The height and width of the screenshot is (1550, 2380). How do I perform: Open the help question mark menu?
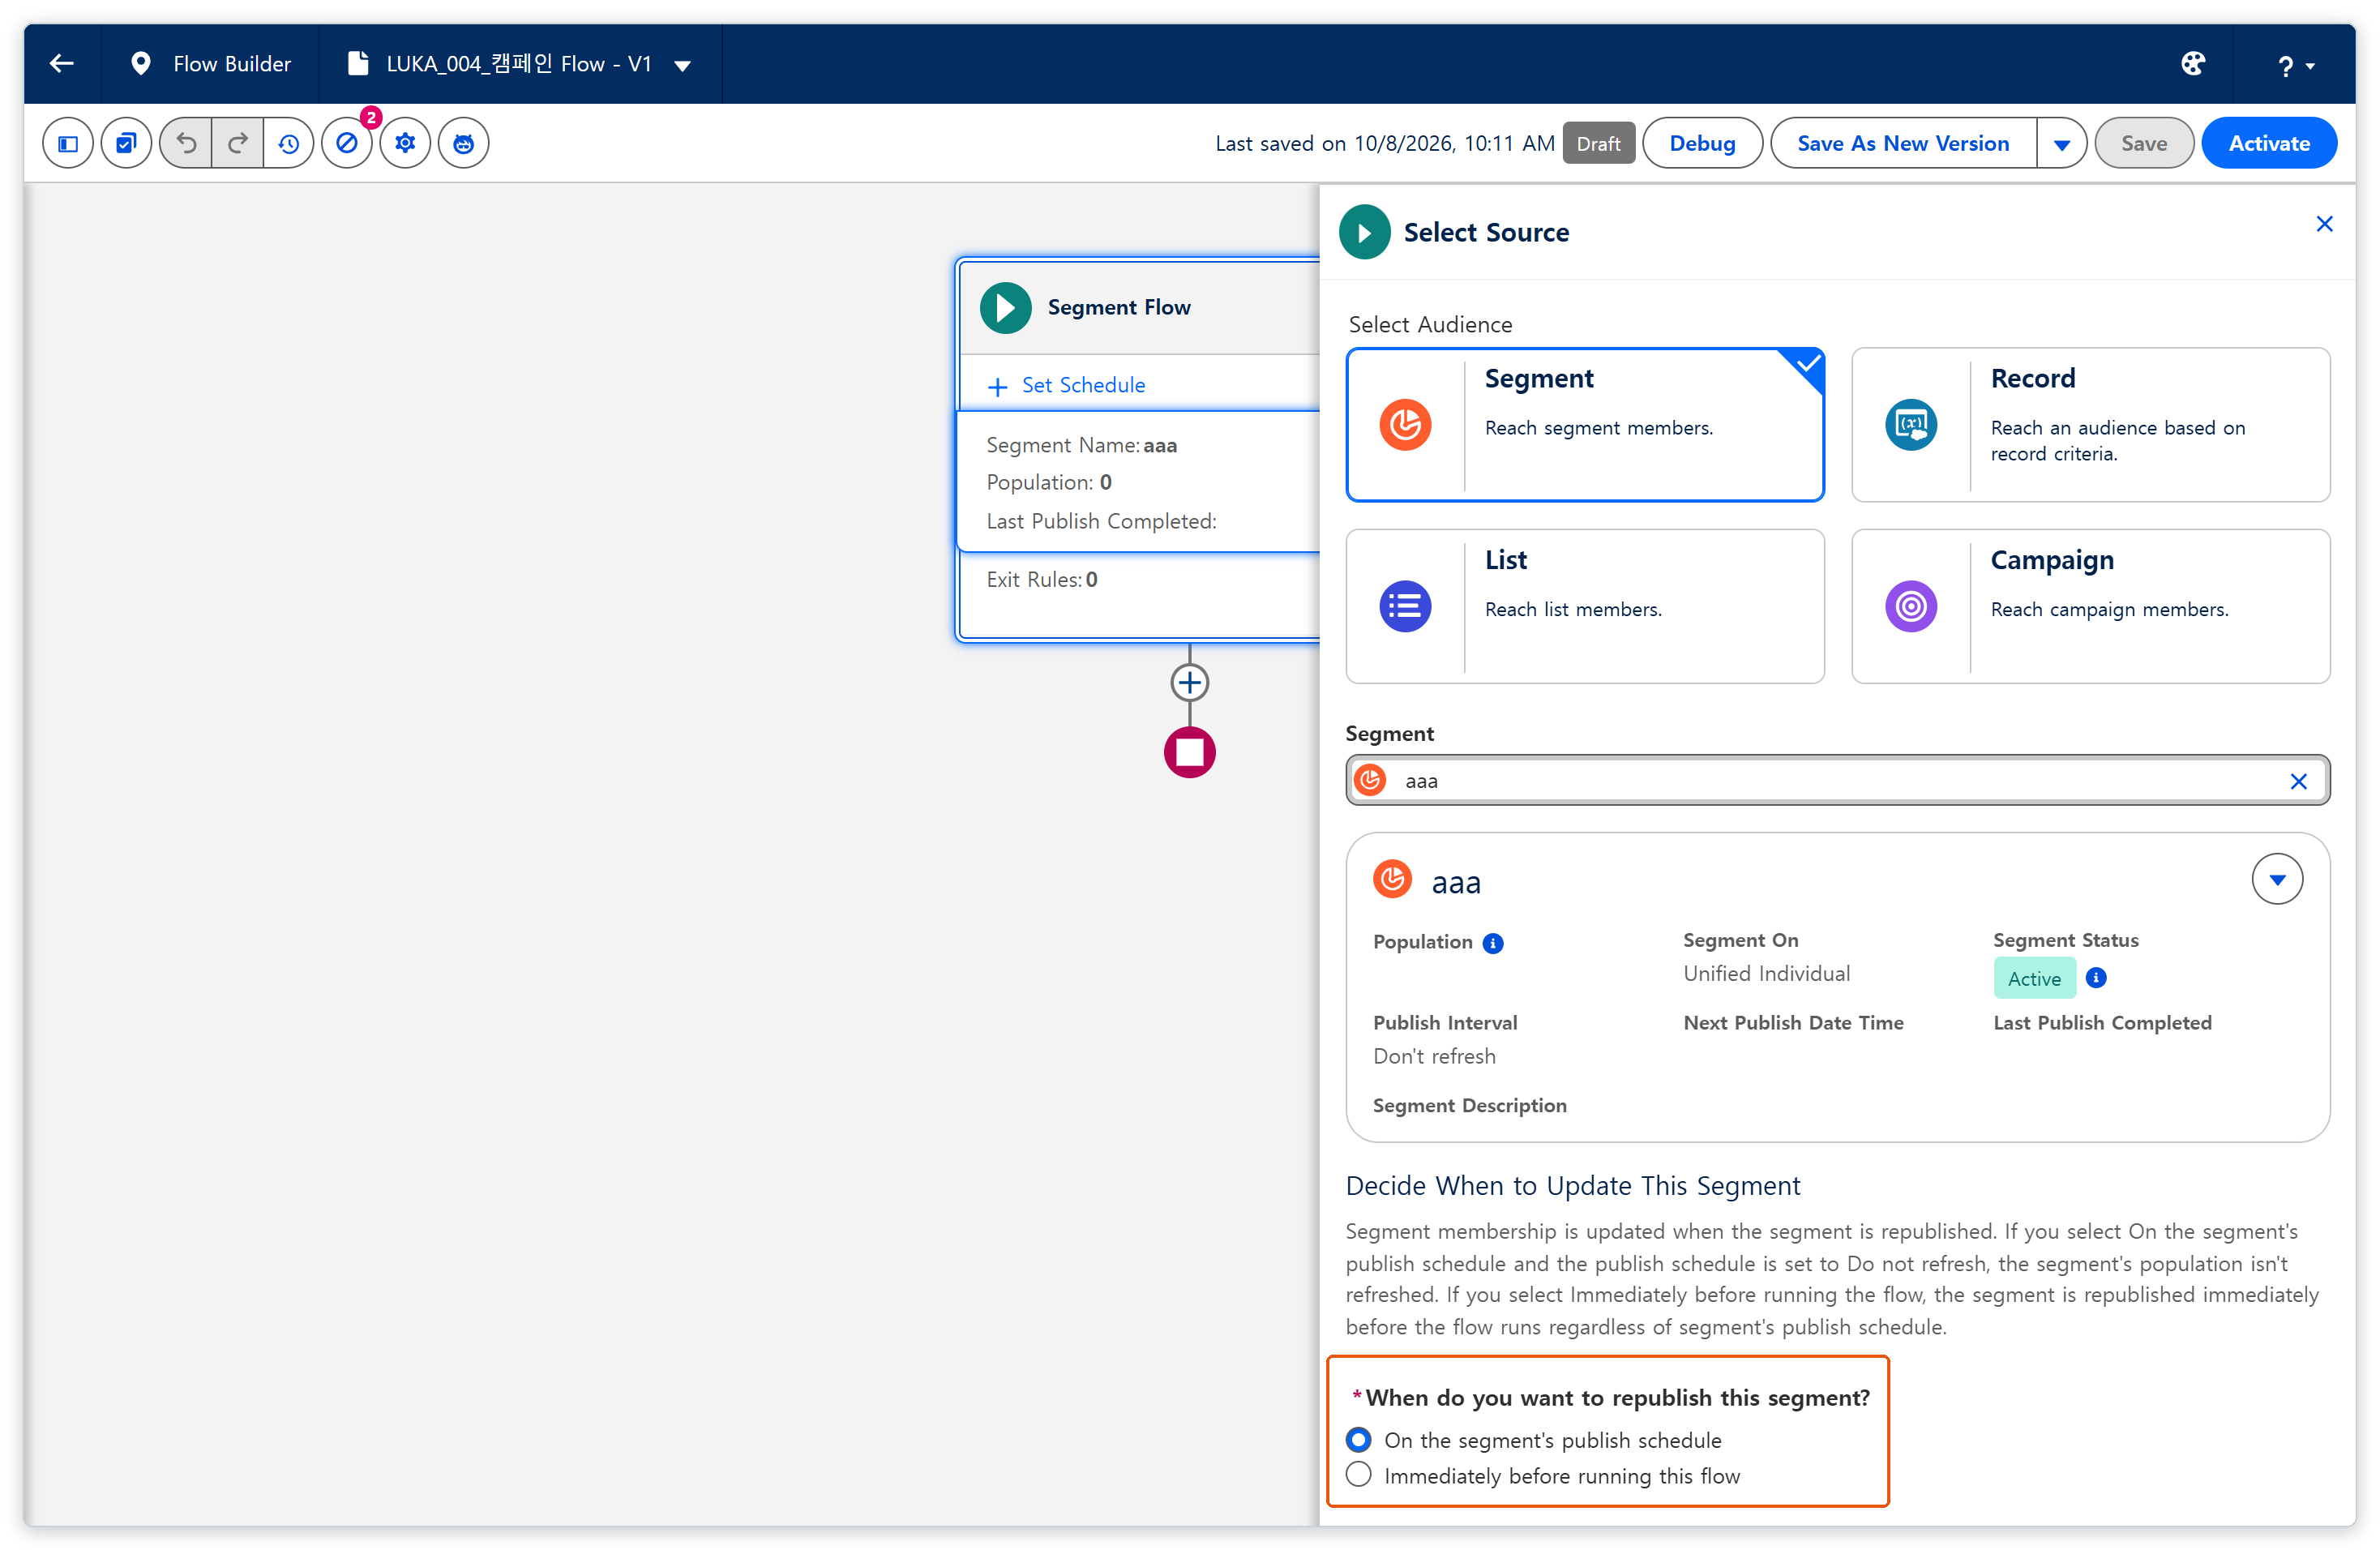point(2296,66)
